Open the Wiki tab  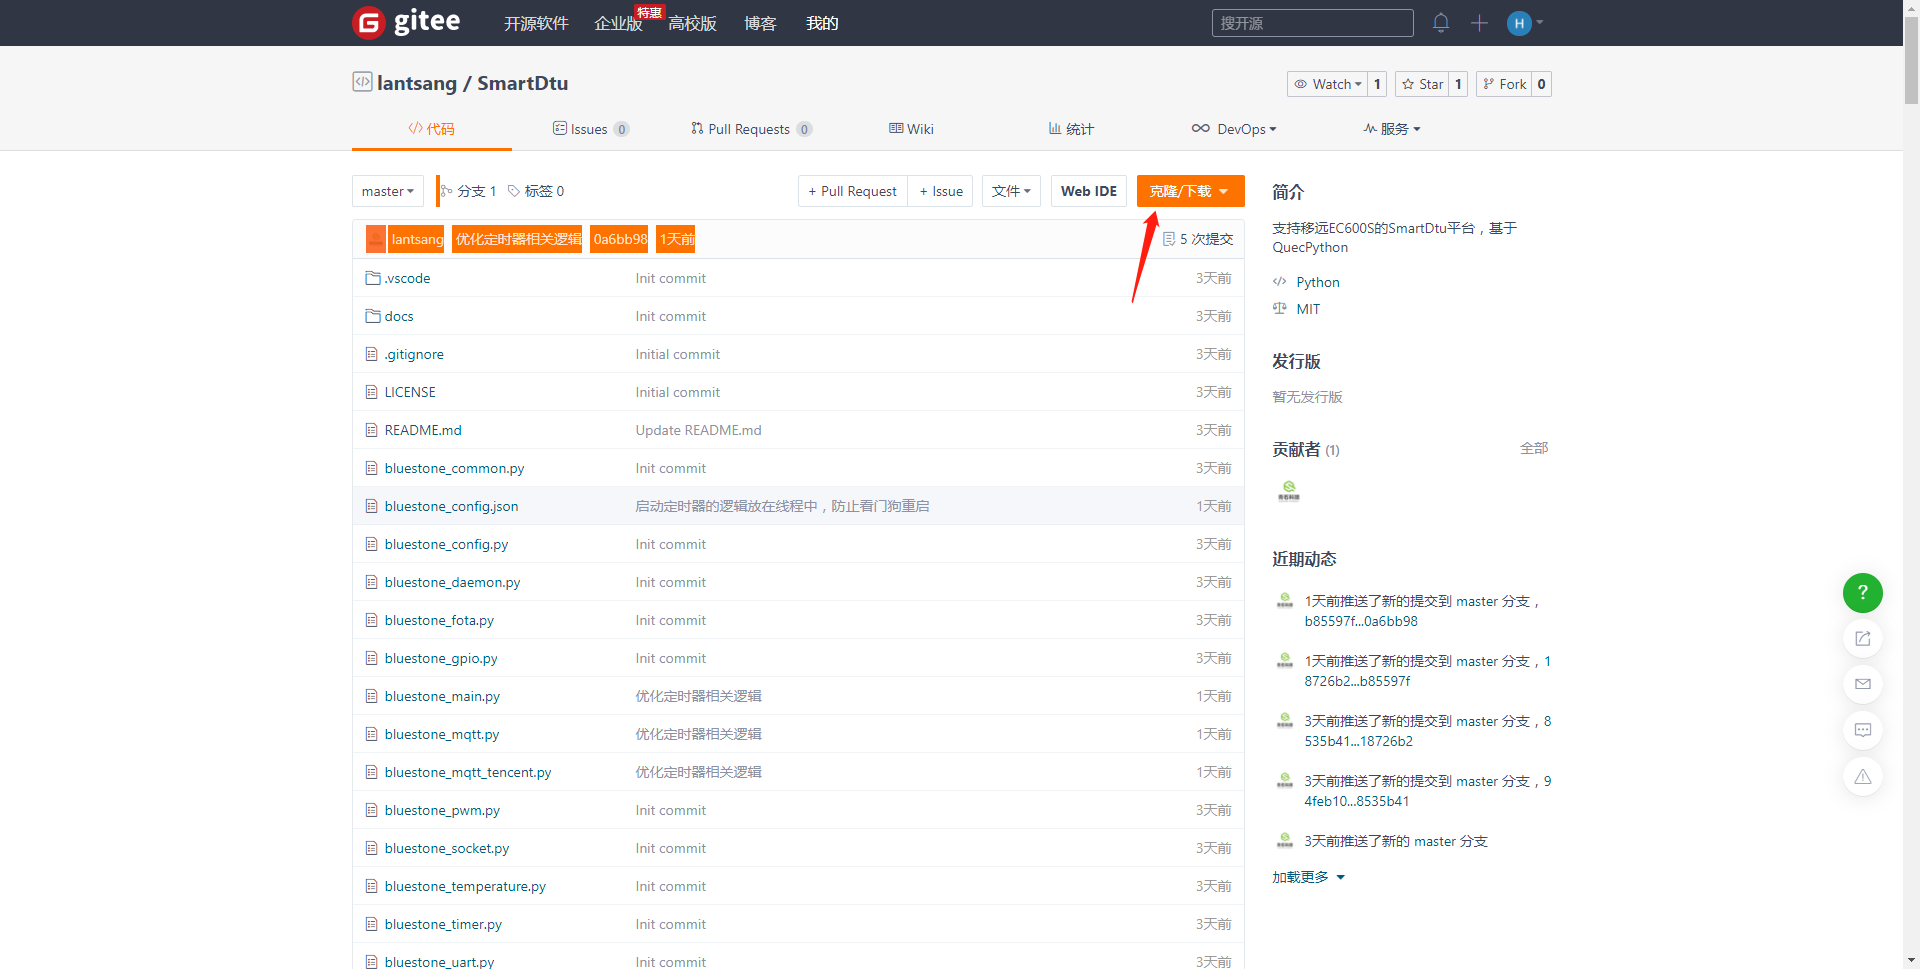coord(911,129)
